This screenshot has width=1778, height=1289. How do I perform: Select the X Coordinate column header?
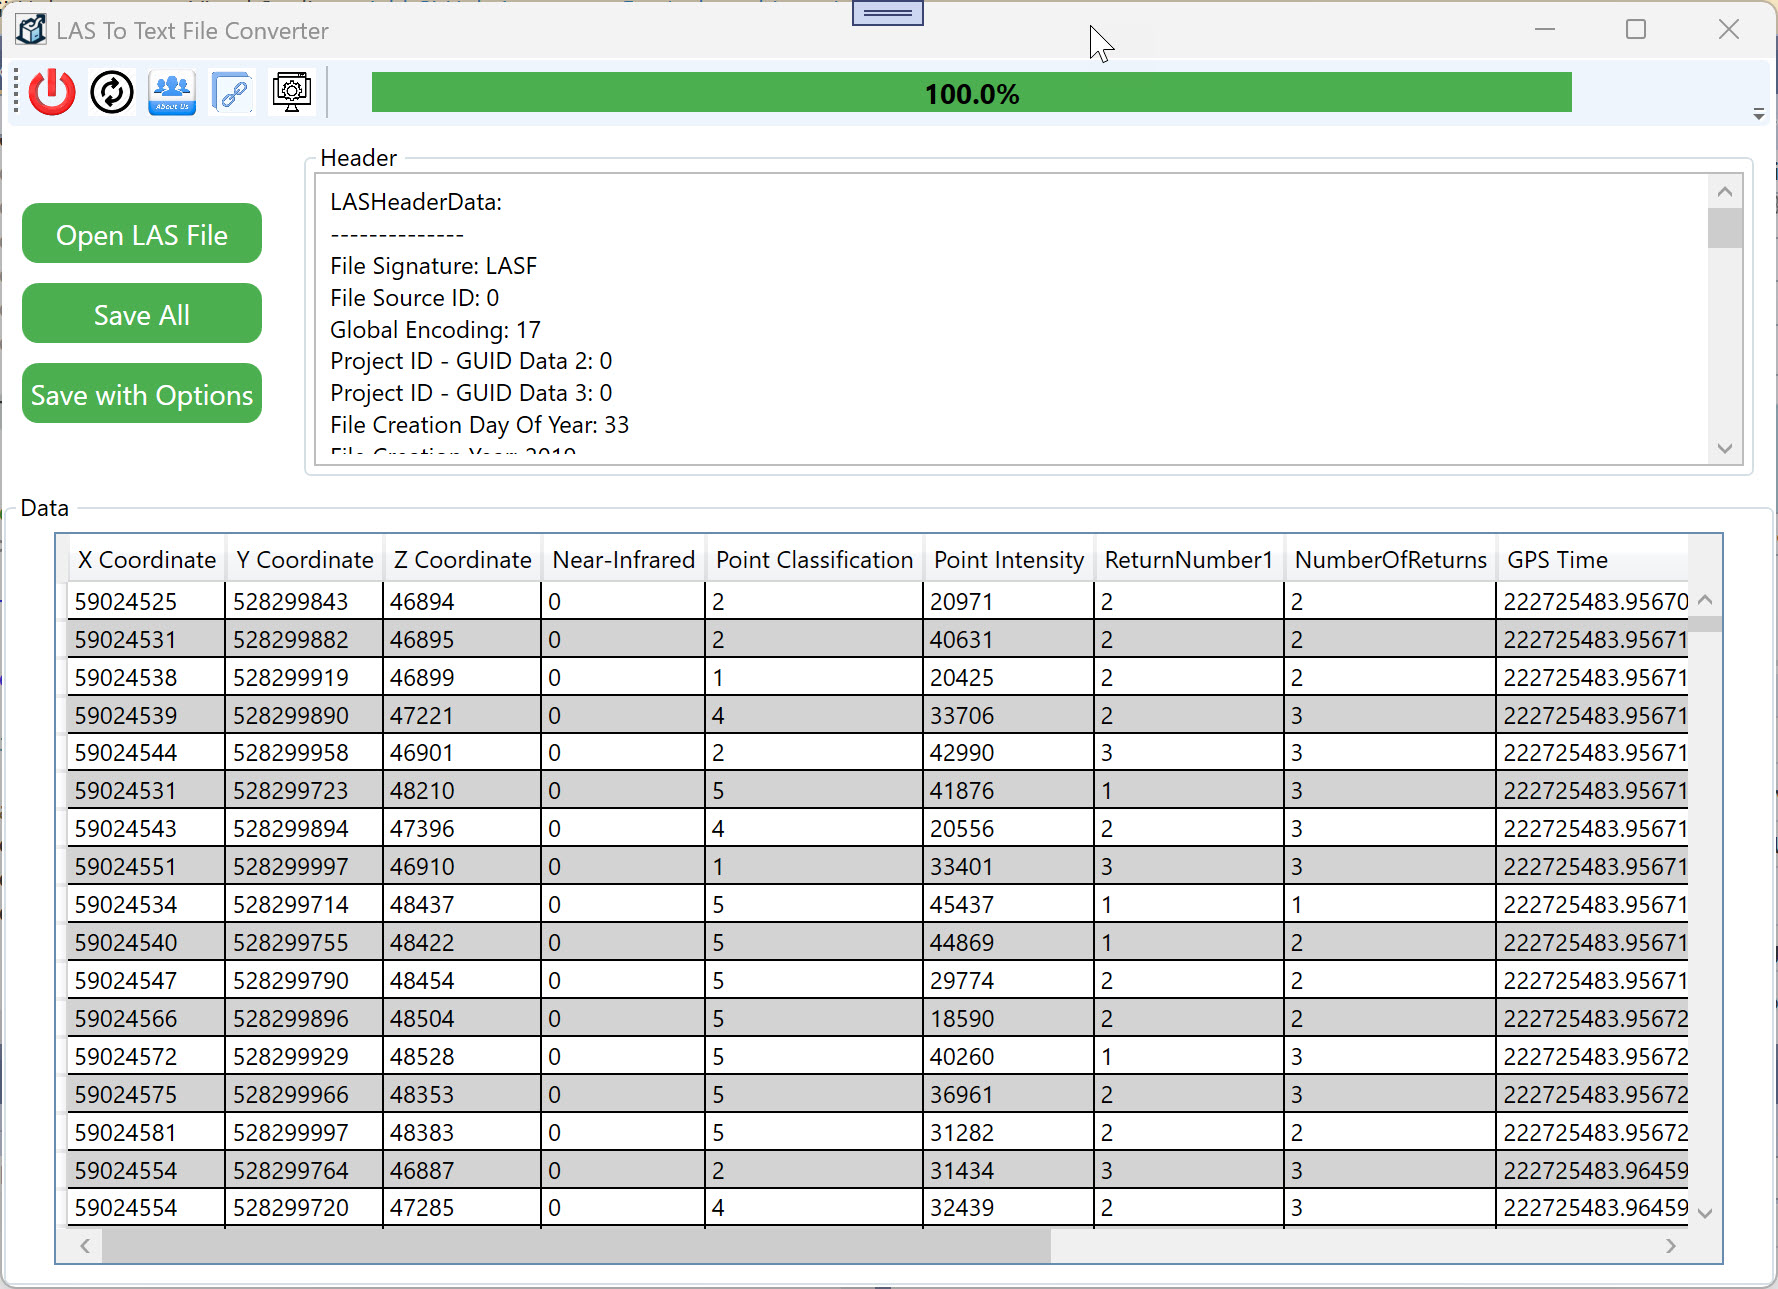pos(146,560)
